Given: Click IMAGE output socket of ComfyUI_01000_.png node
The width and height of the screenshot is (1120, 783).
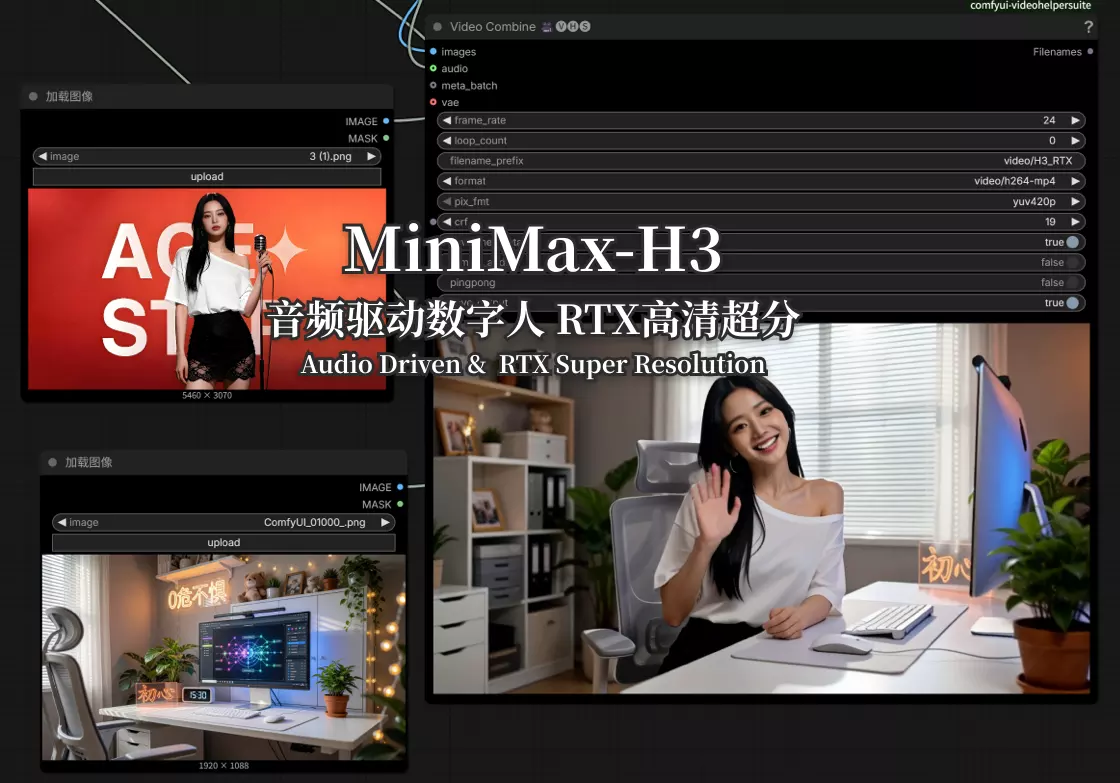Looking at the screenshot, I should (x=400, y=487).
